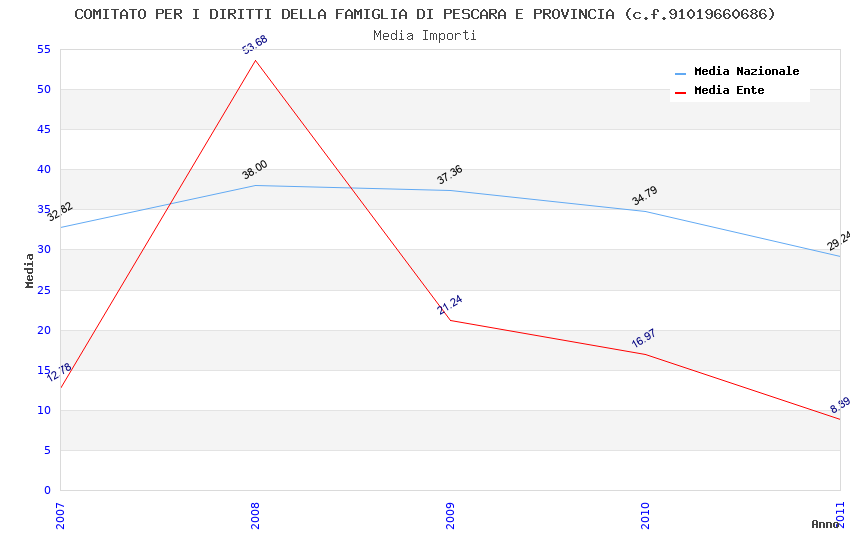
Task: Click the 2010 x-axis year label
Action: (x=645, y=514)
